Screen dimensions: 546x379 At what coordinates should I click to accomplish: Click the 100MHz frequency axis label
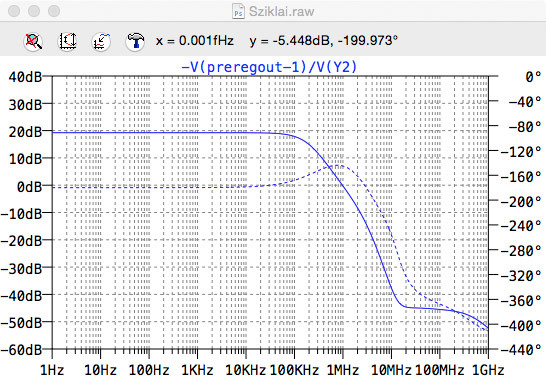(x=439, y=370)
